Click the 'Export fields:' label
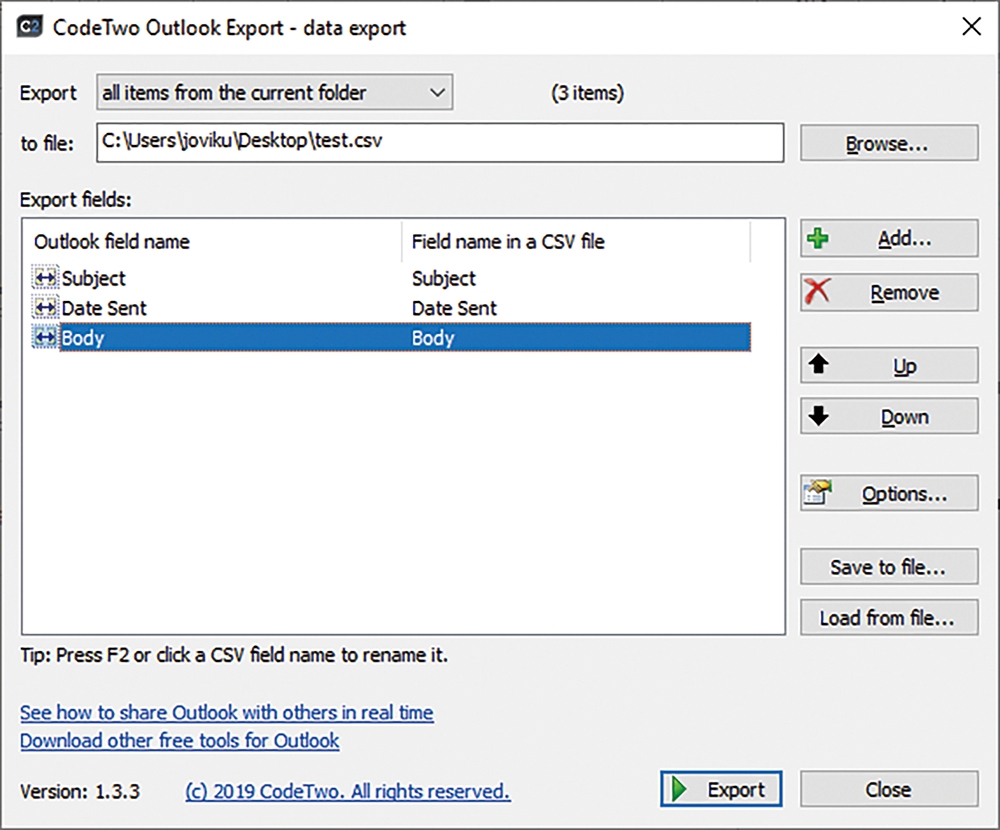This screenshot has height=830, width=1000. pos(75,200)
